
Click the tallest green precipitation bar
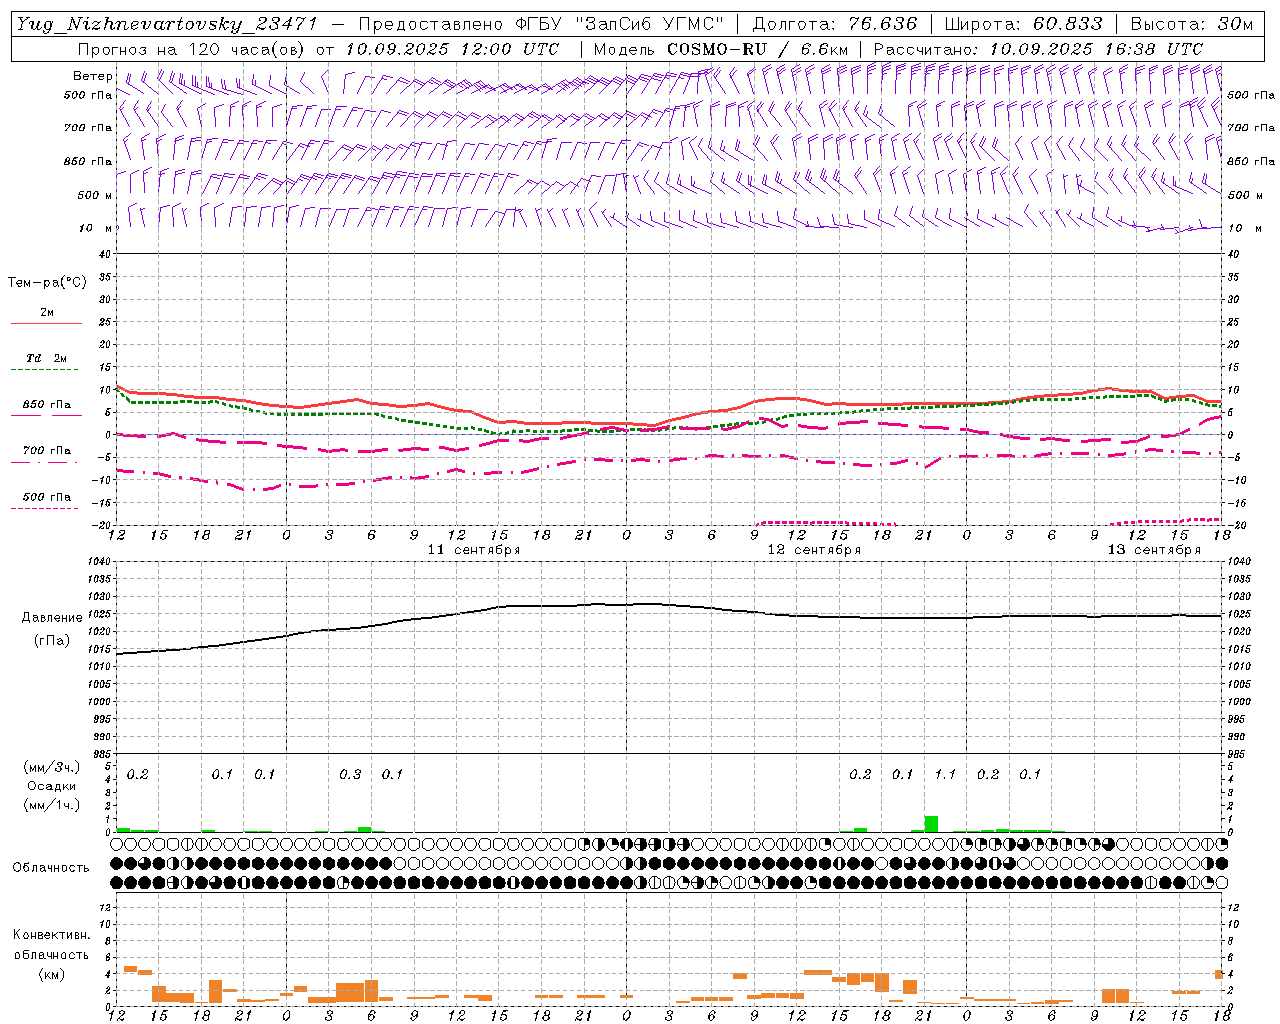[931, 824]
